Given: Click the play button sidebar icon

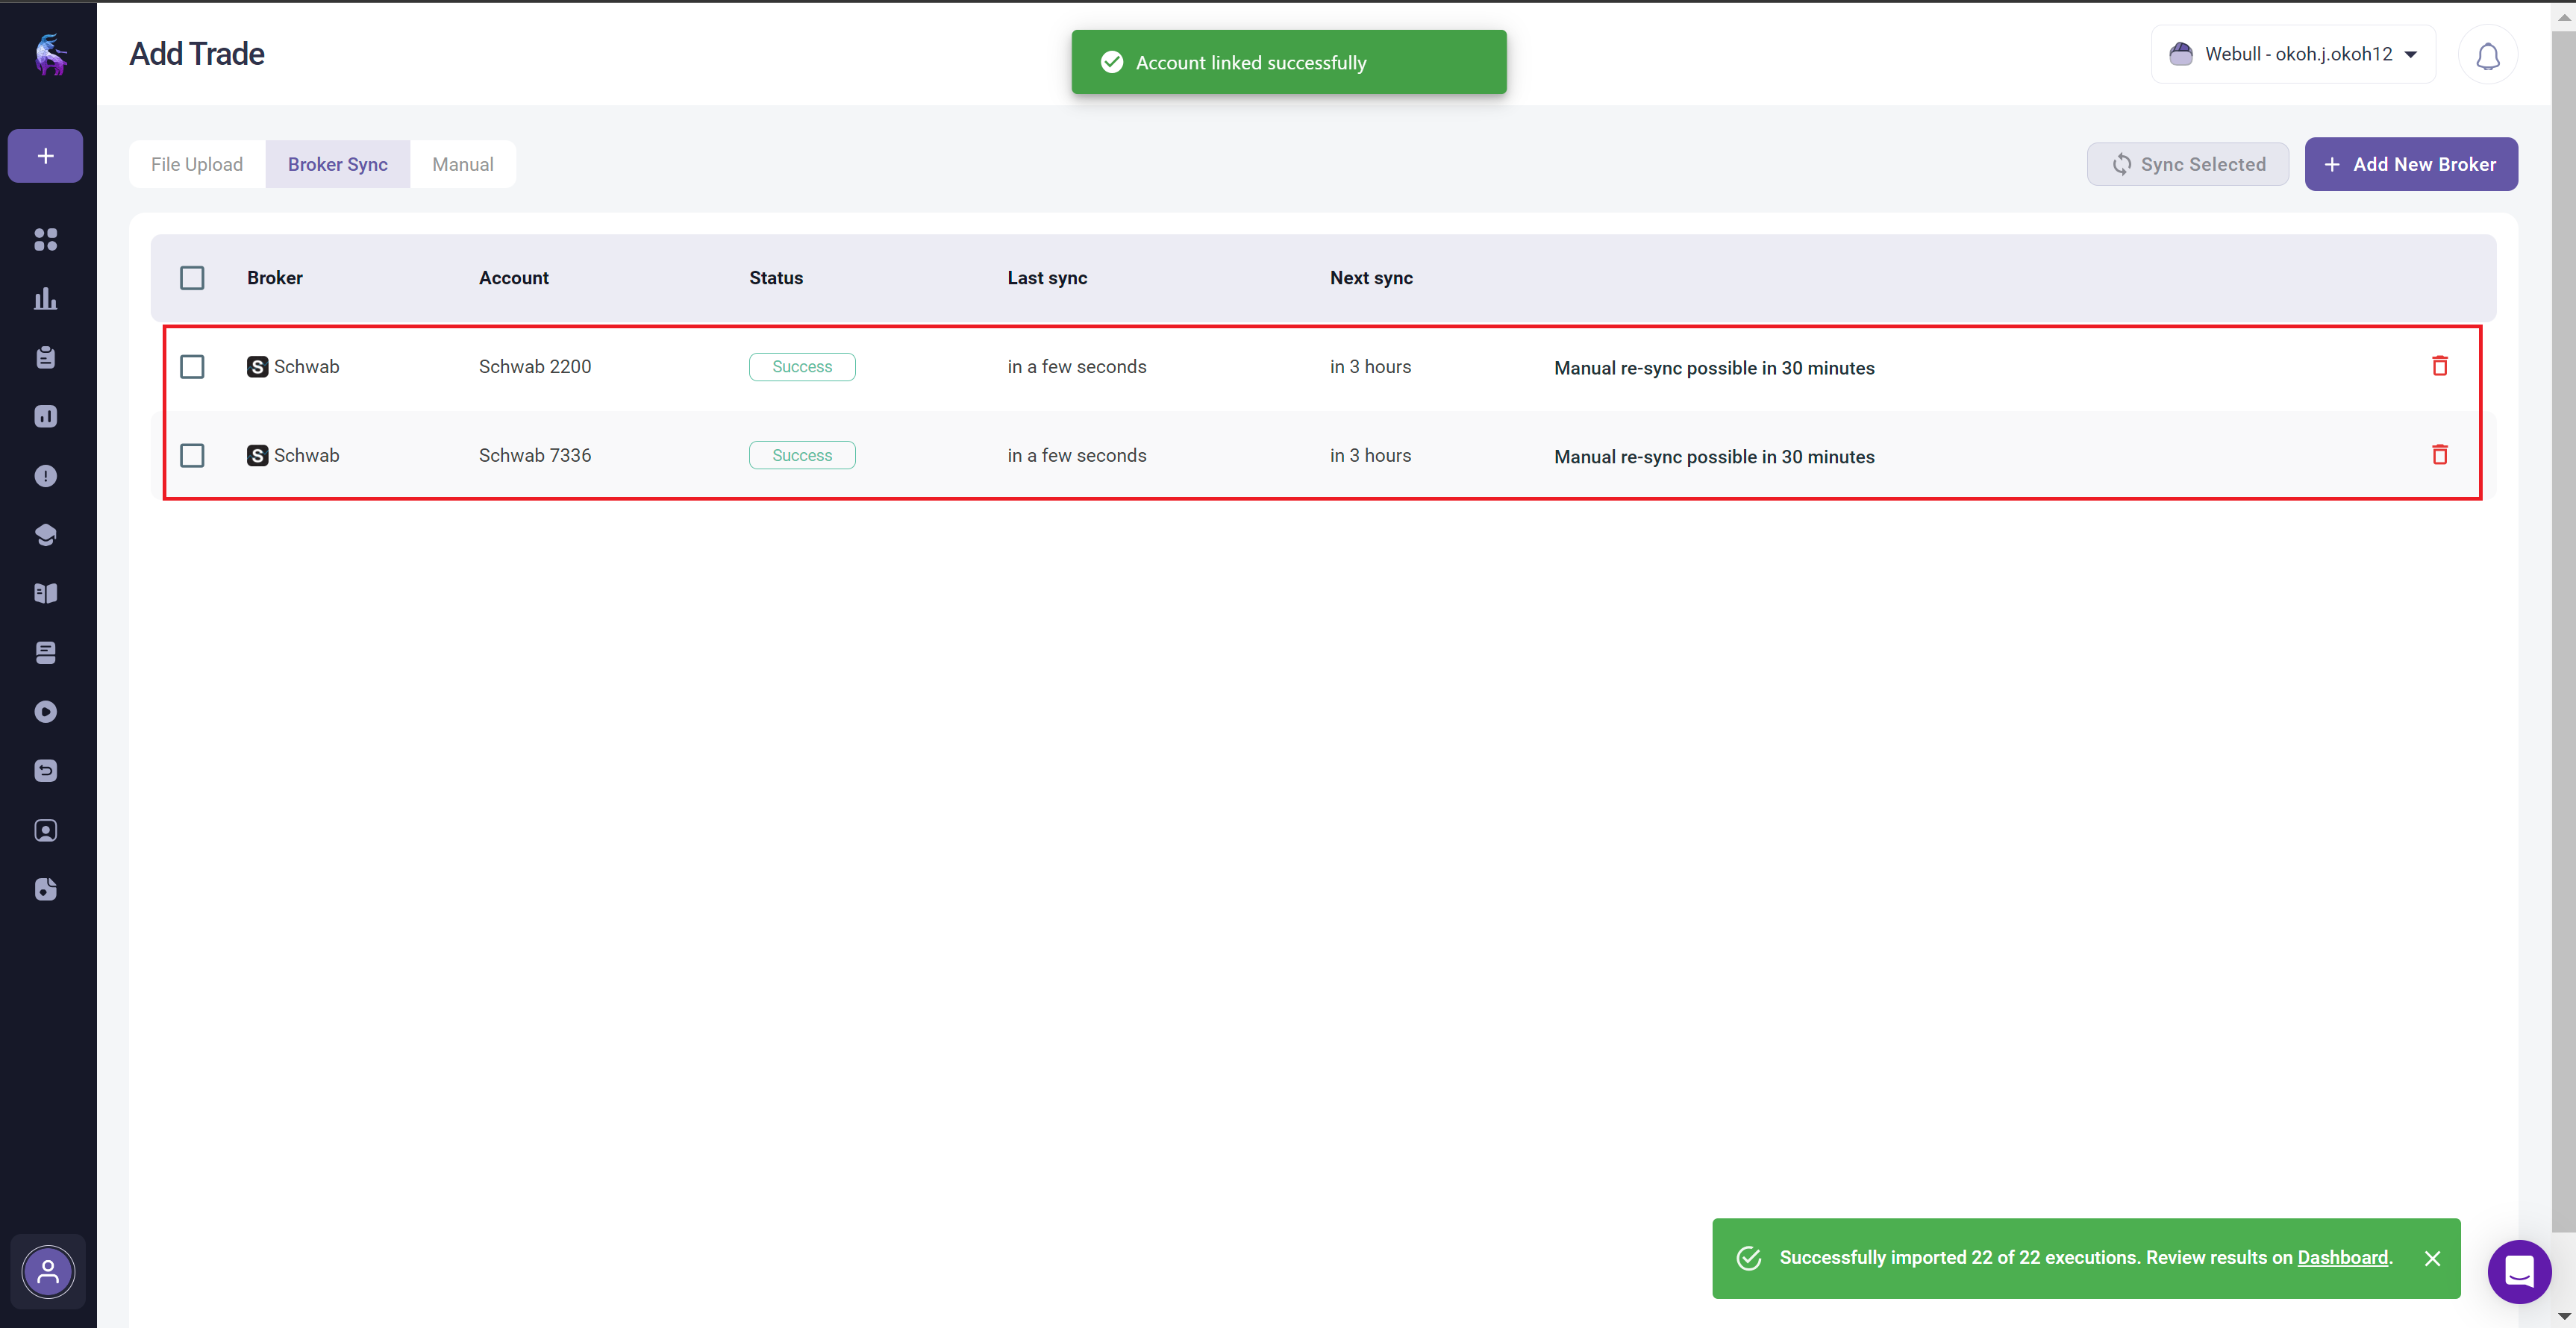Looking at the screenshot, I should [45, 711].
